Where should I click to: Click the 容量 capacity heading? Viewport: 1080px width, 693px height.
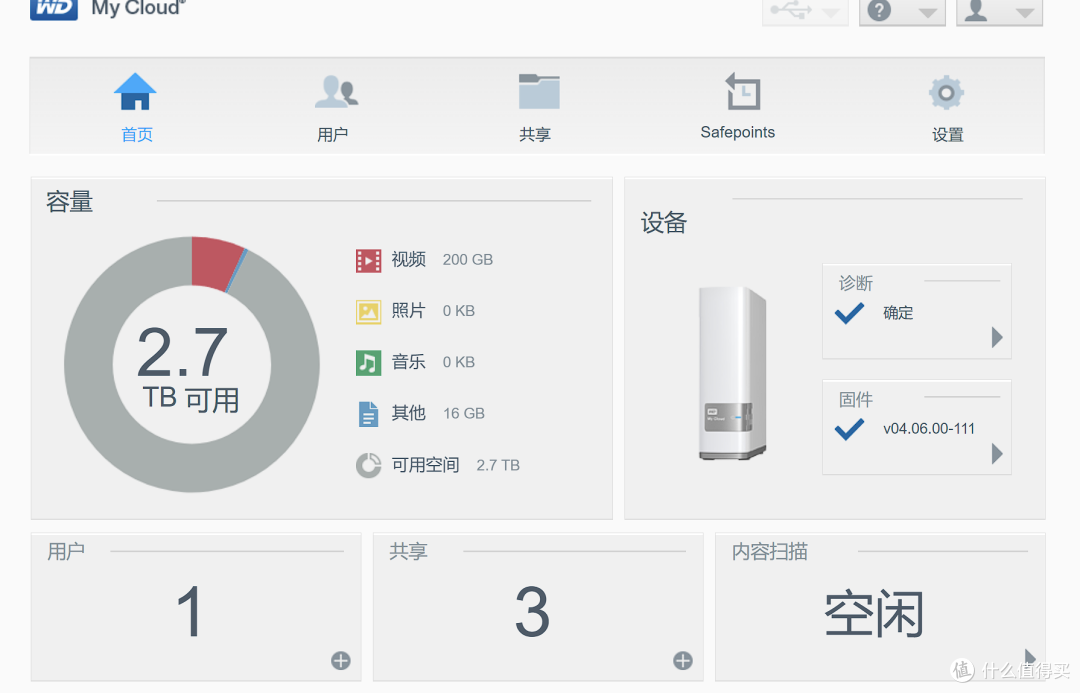(70, 202)
